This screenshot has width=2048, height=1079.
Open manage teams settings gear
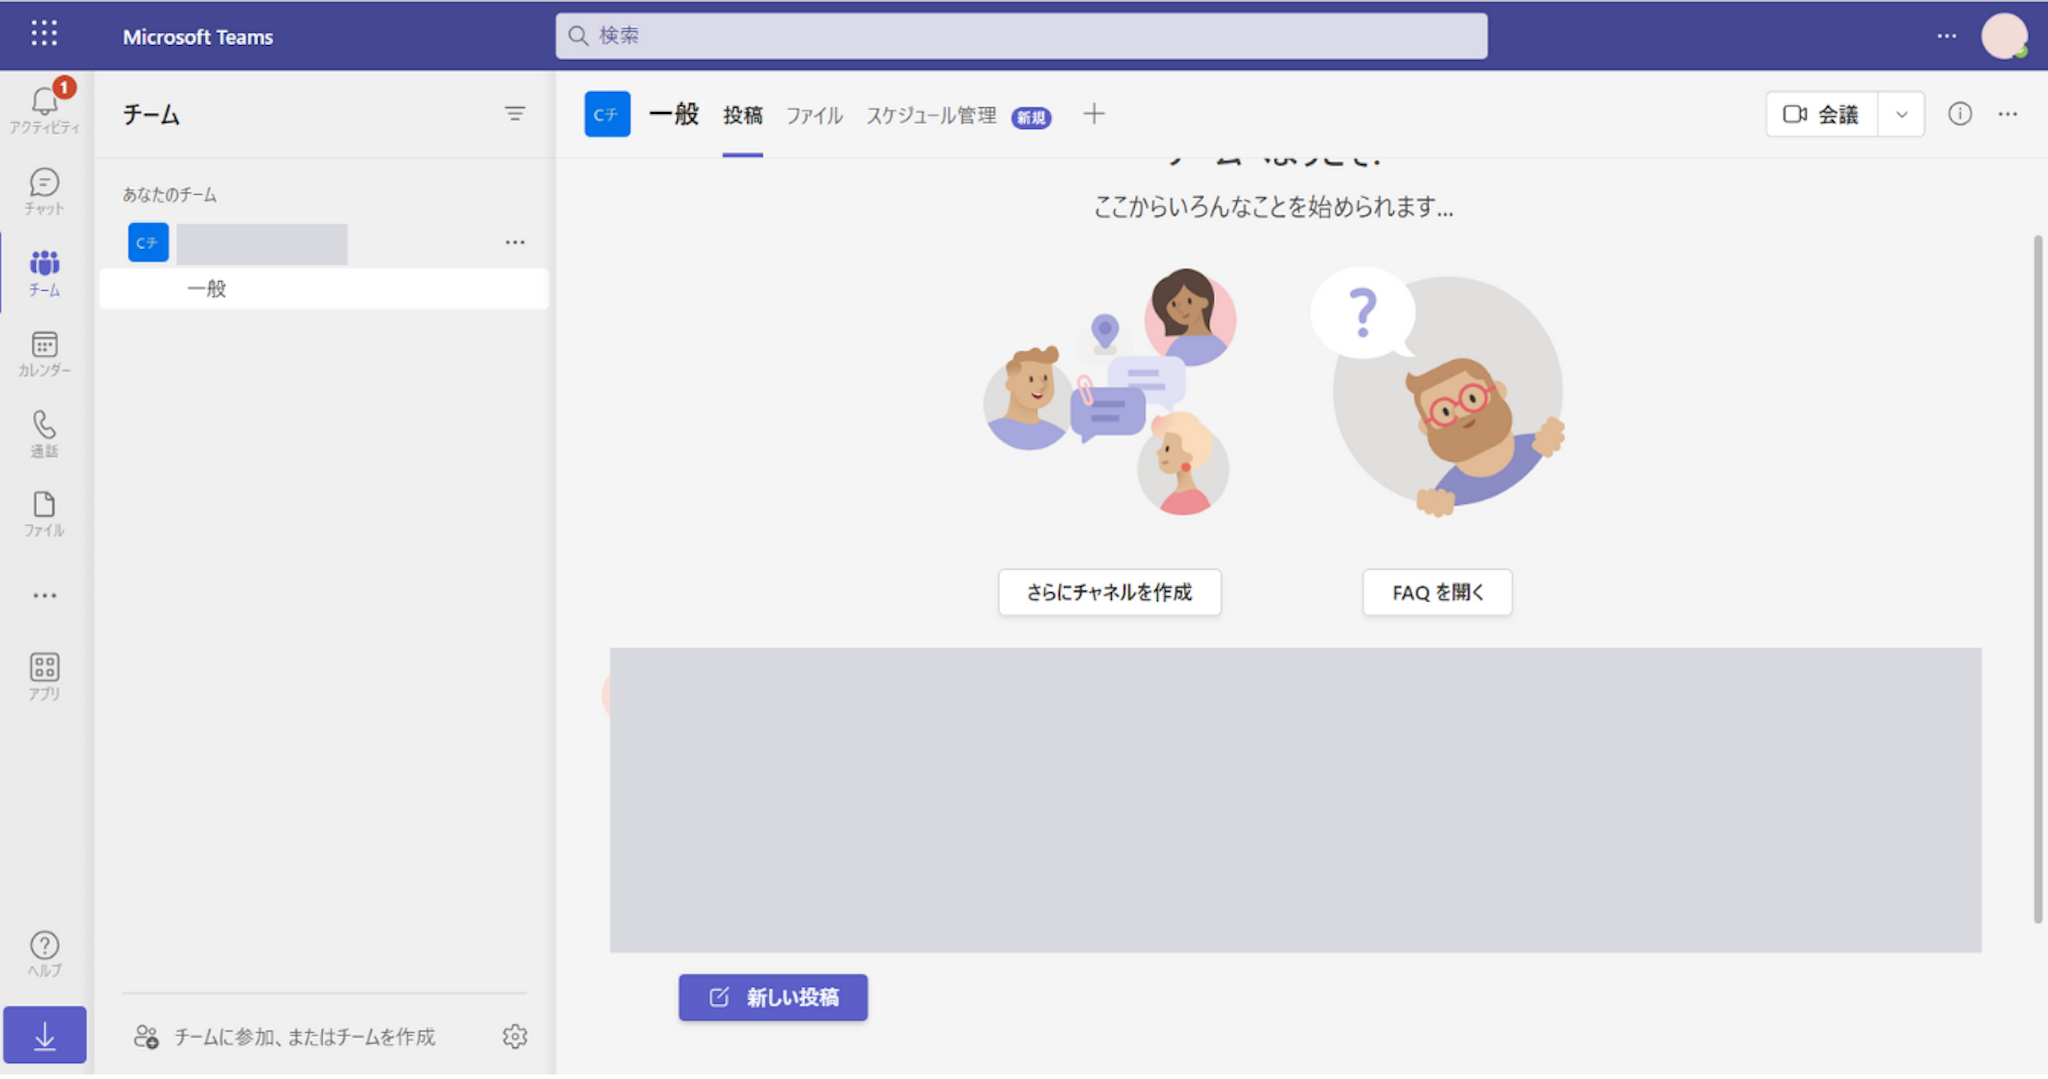pyautogui.click(x=514, y=1036)
